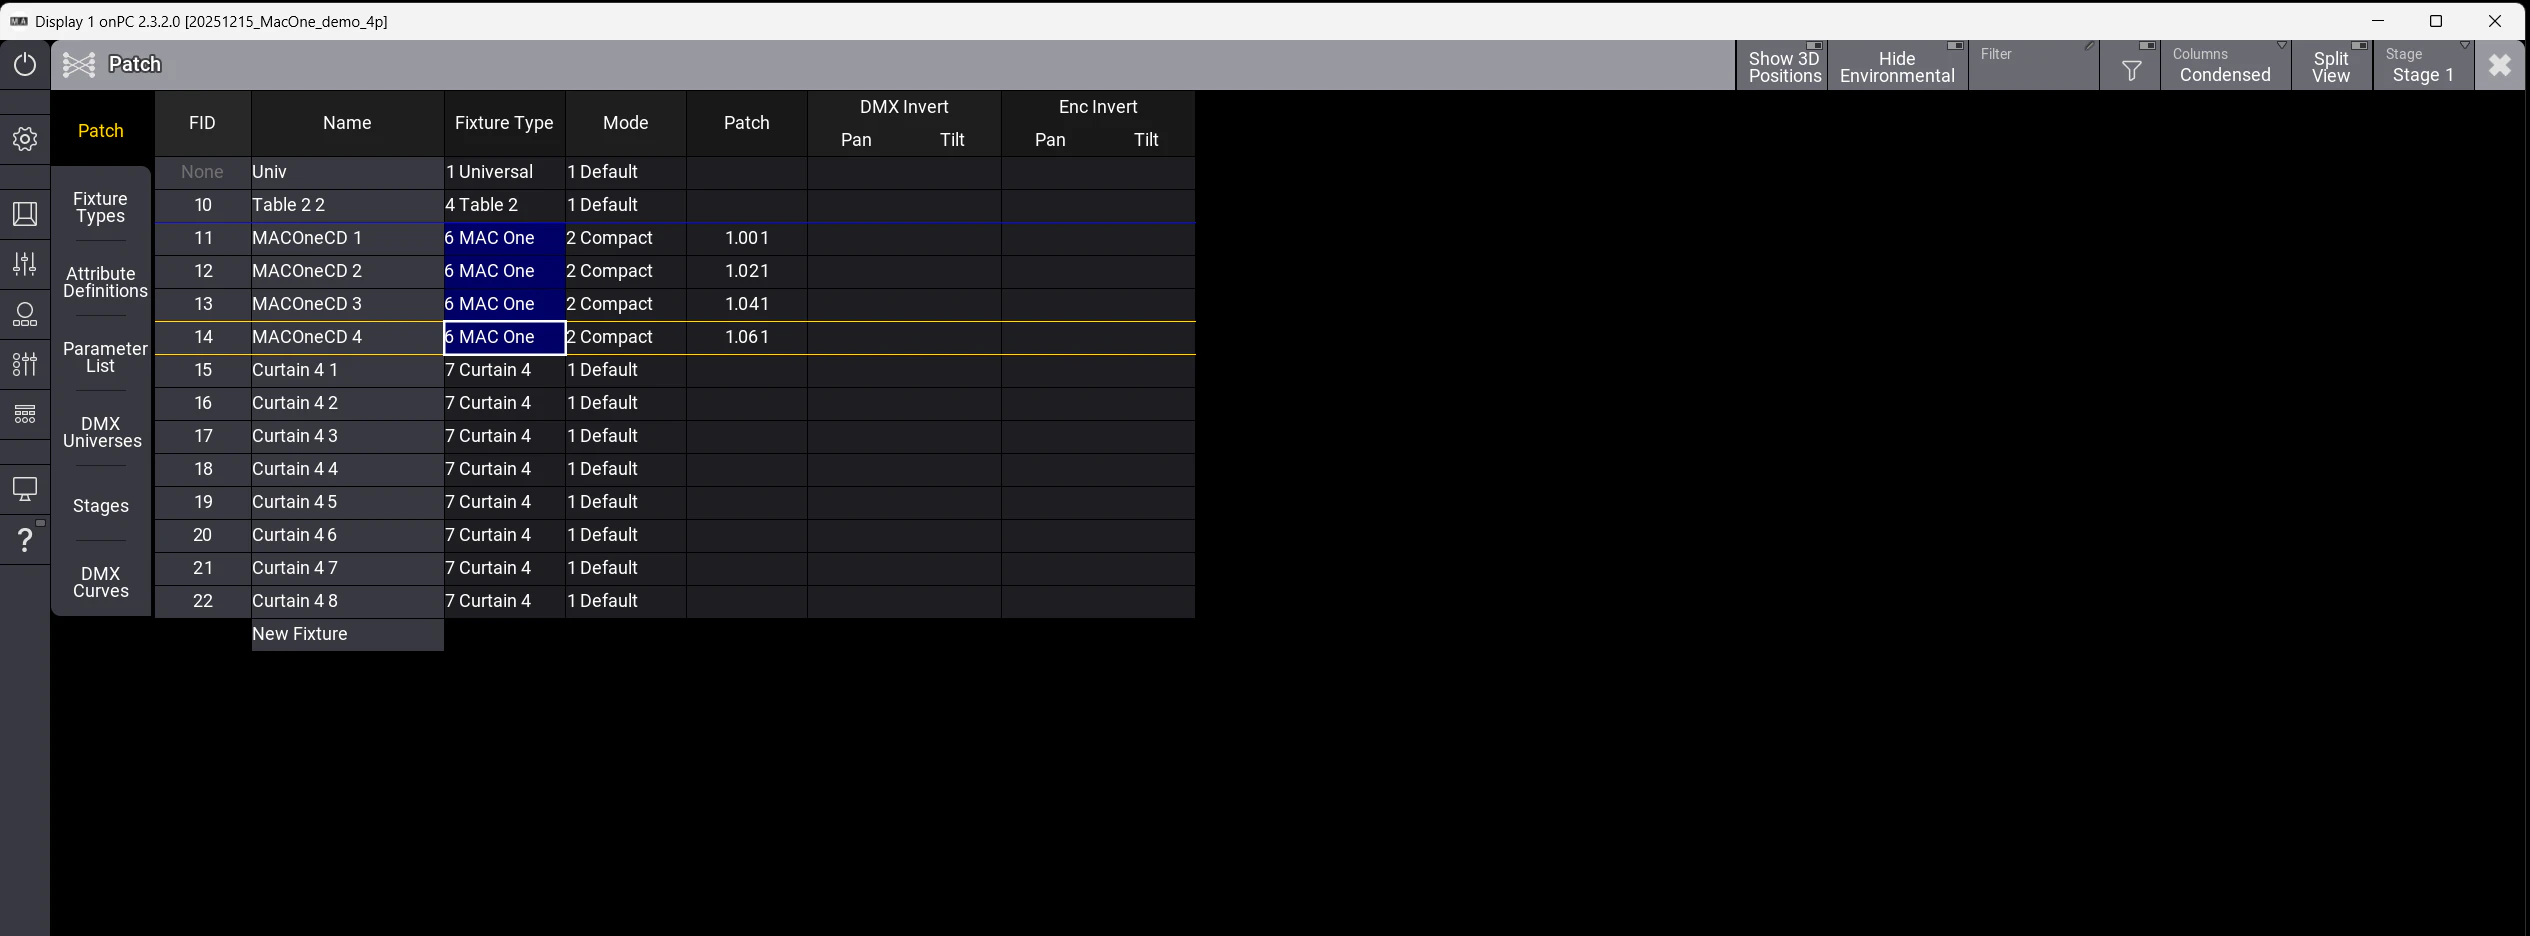The height and width of the screenshot is (936, 2530).
Task: Click the 1 Universal fixture type cell
Action: [x=504, y=172]
